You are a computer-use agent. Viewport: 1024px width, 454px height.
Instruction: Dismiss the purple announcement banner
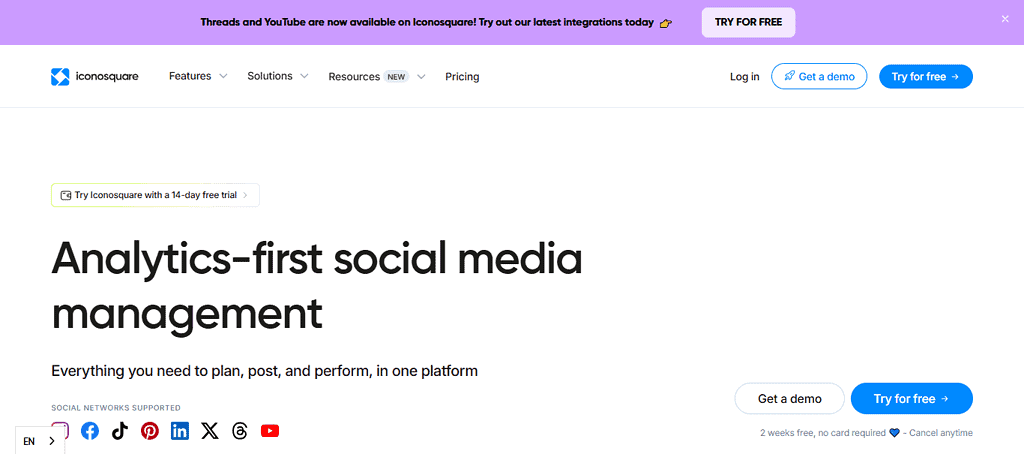point(1005,19)
